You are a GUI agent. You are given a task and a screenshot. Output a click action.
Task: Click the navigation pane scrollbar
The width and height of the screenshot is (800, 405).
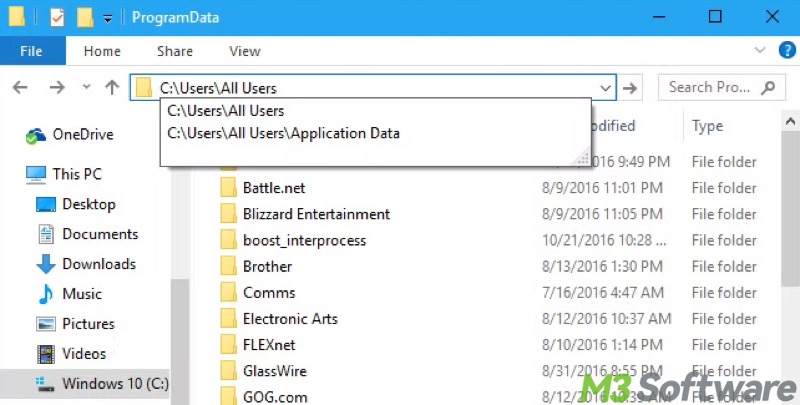click(180, 342)
